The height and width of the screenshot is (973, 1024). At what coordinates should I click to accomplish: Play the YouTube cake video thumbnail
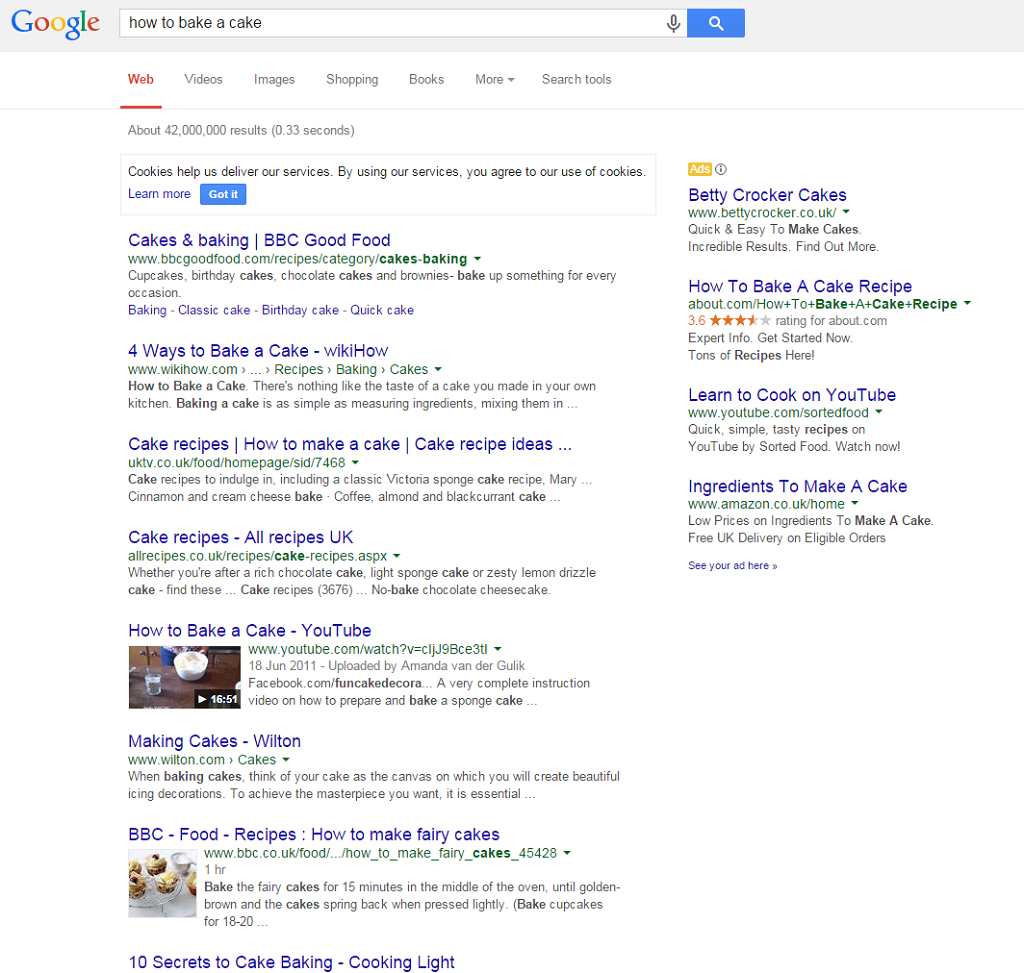(x=184, y=677)
